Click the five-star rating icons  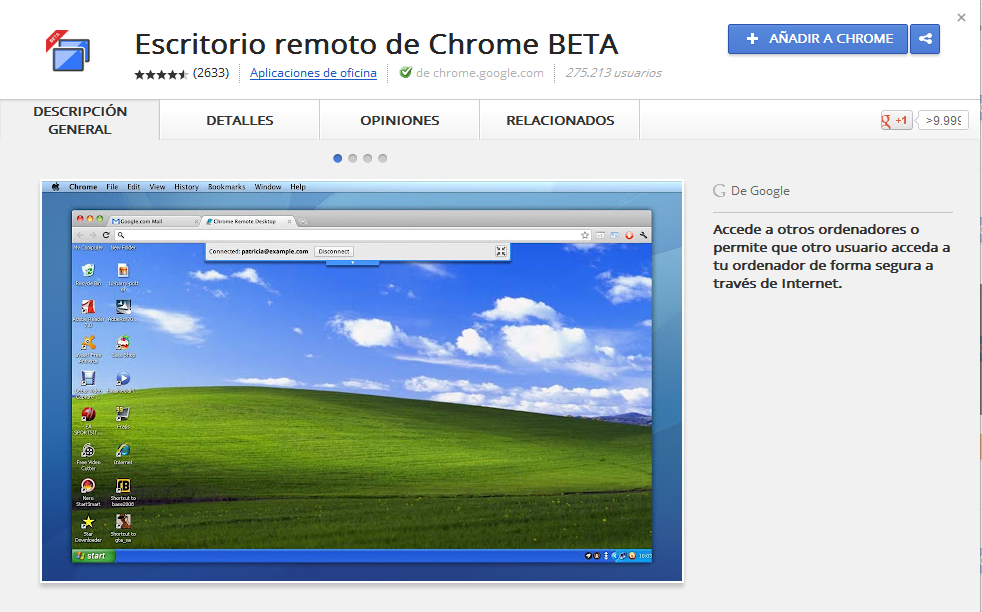tap(161, 74)
